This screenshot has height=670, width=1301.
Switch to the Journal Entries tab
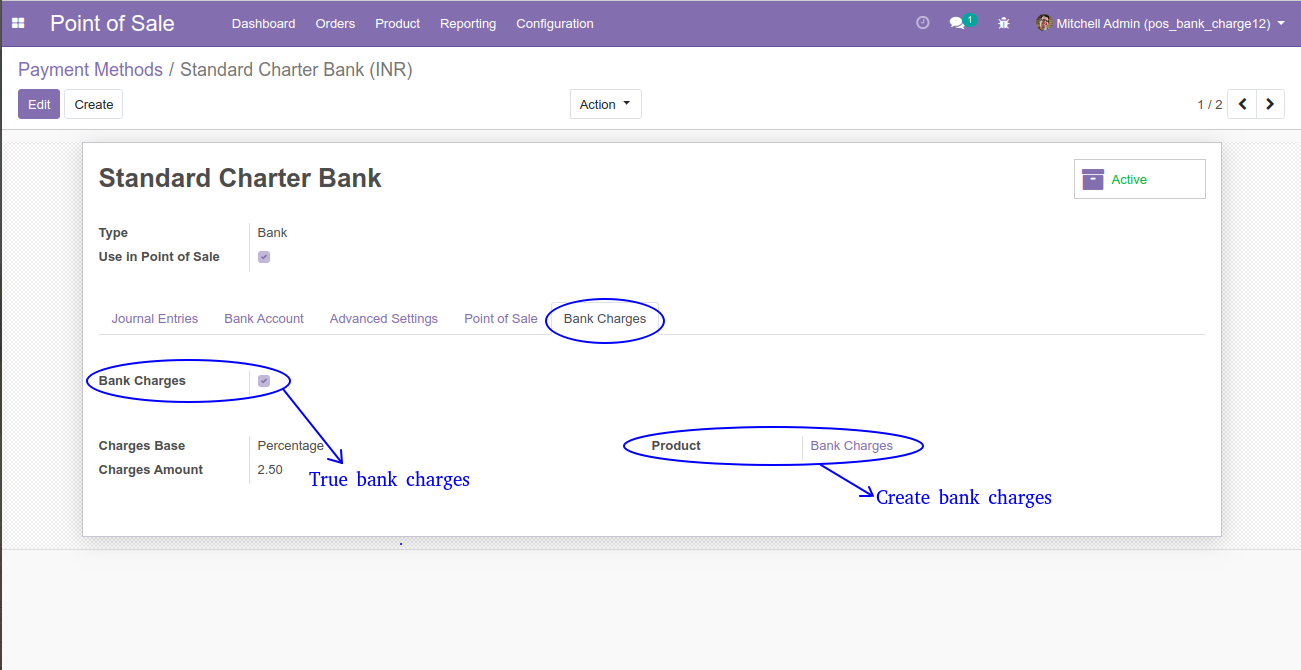coord(155,319)
